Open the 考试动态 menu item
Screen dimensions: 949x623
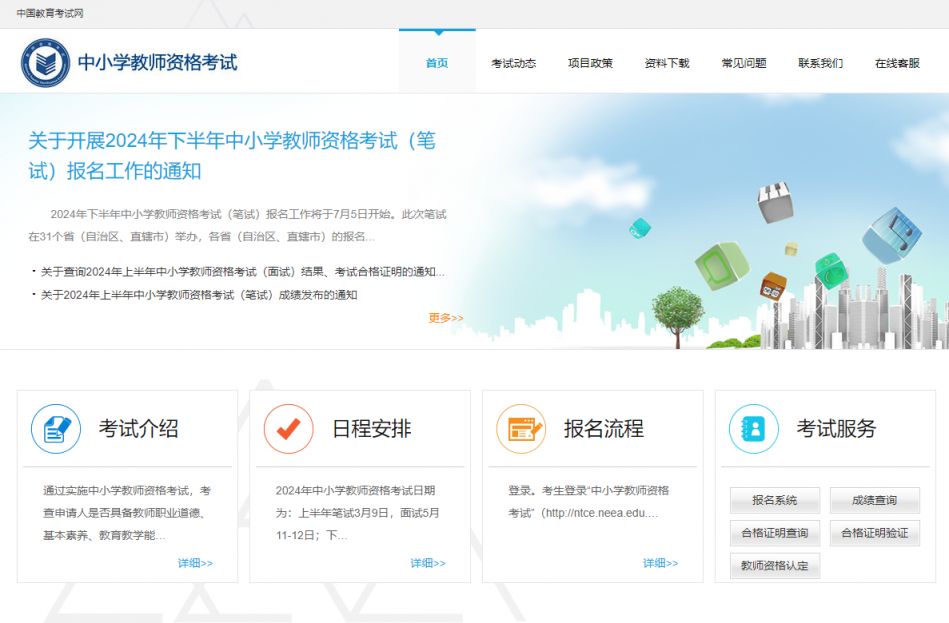pyautogui.click(x=513, y=63)
